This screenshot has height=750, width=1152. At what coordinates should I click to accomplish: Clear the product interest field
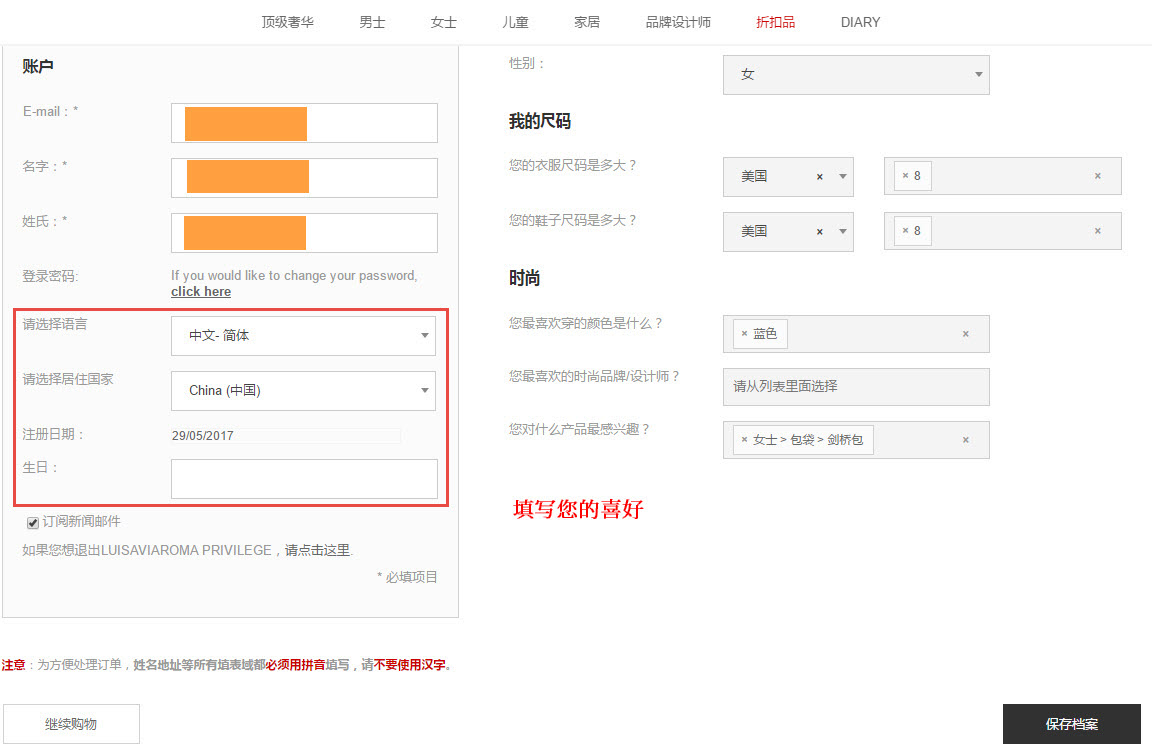pyautogui.click(x=965, y=439)
